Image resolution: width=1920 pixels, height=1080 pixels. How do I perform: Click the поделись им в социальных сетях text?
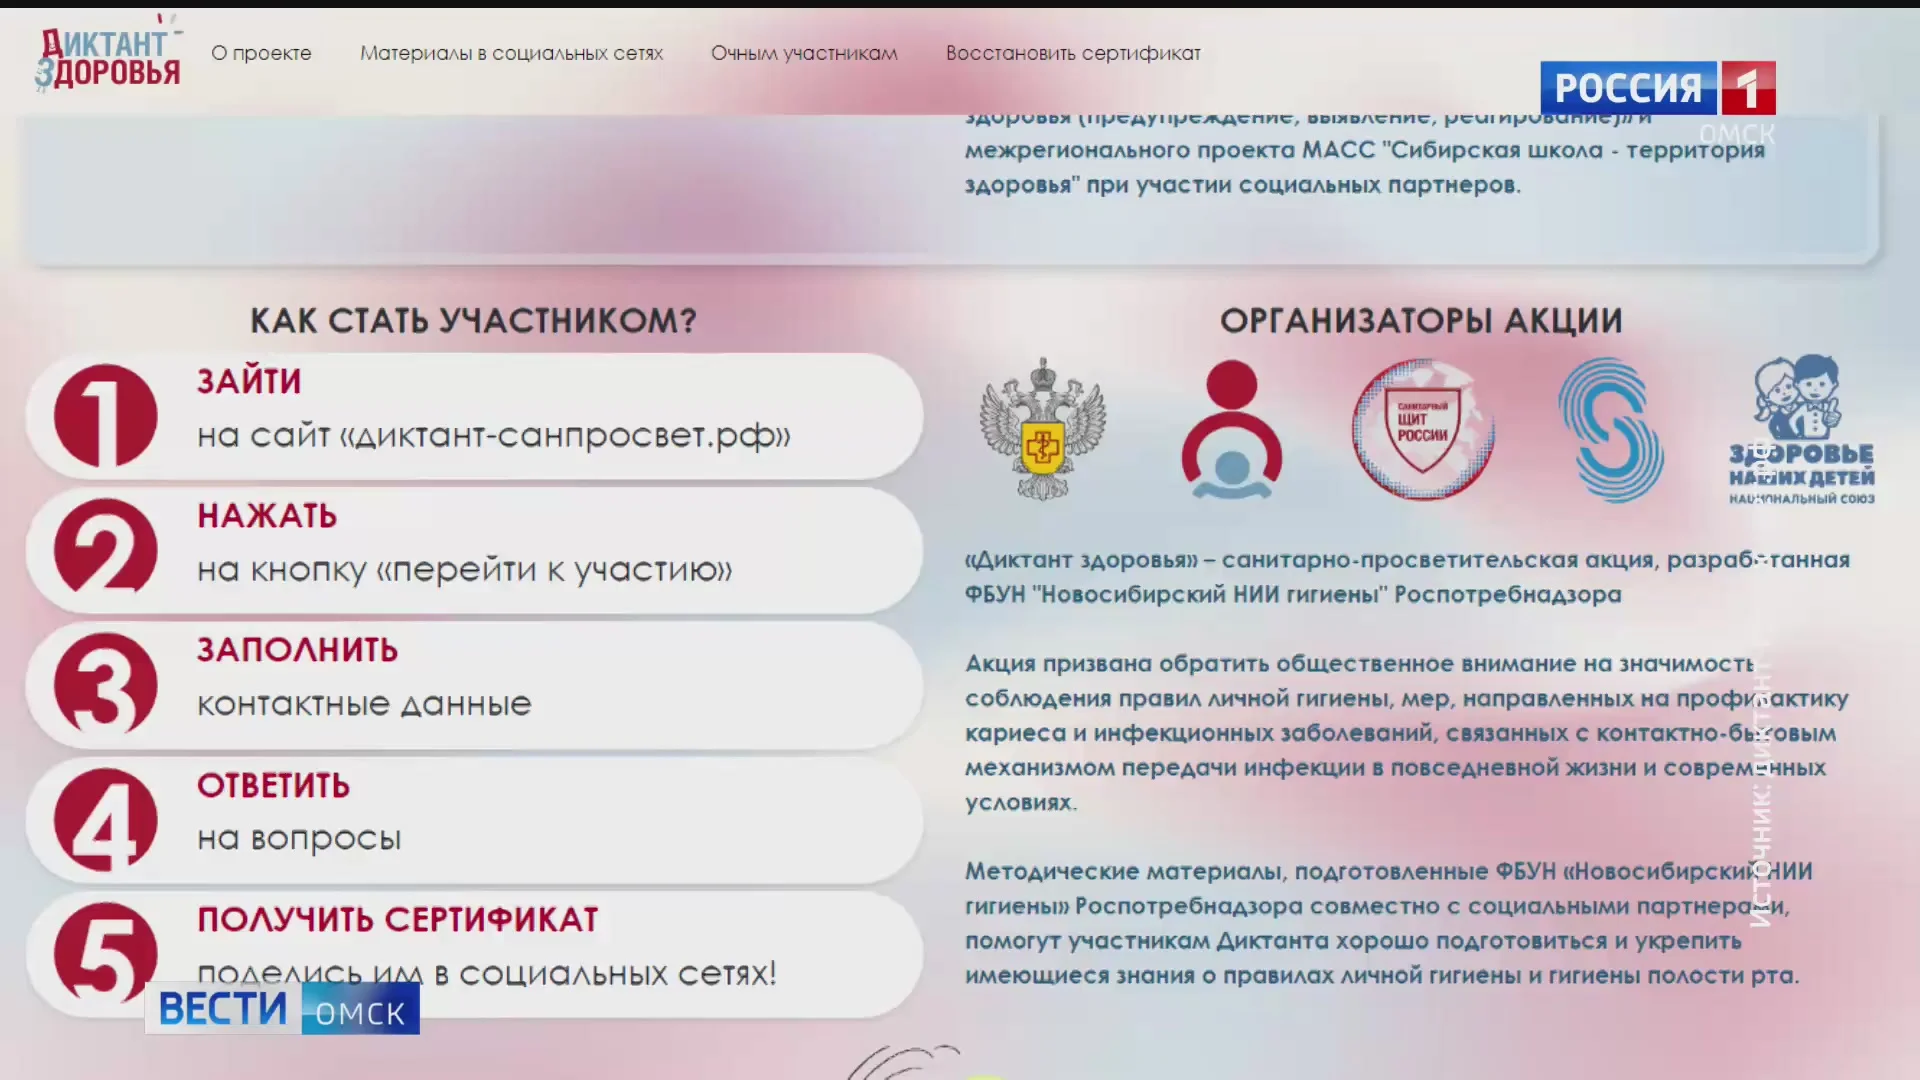pos(486,973)
